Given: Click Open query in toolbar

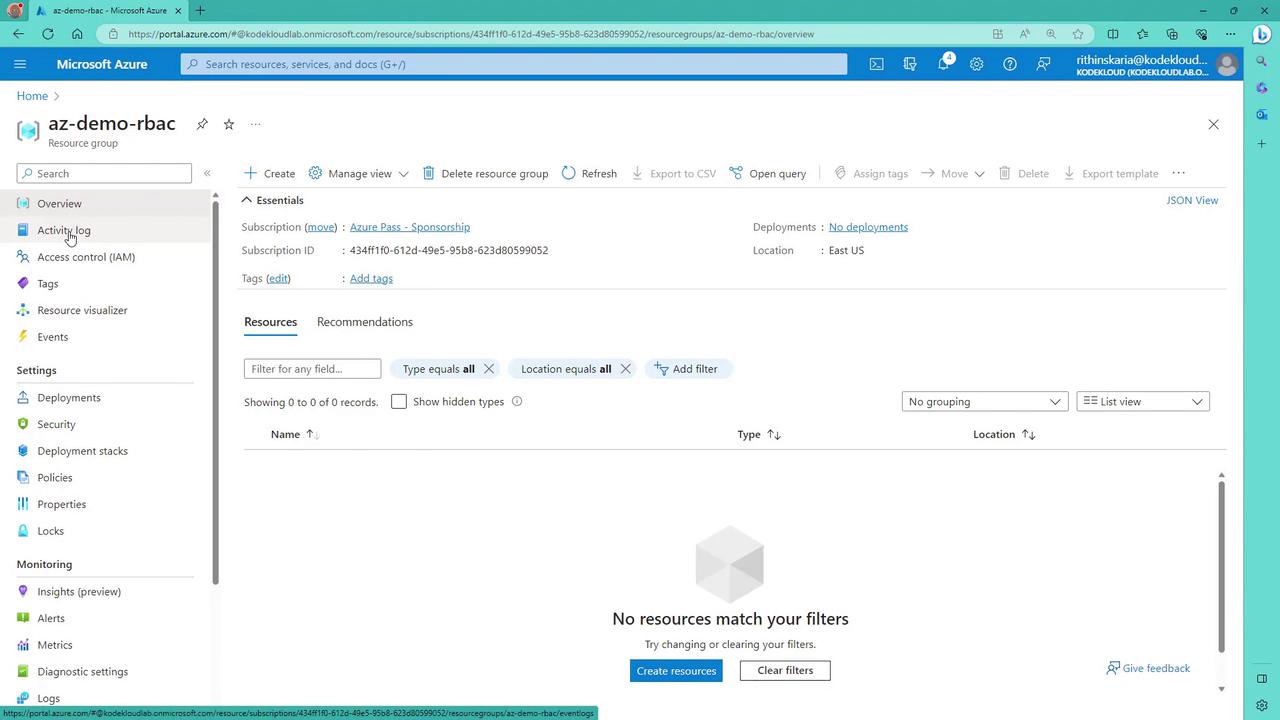Looking at the screenshot, I should [x=768, y=173].
